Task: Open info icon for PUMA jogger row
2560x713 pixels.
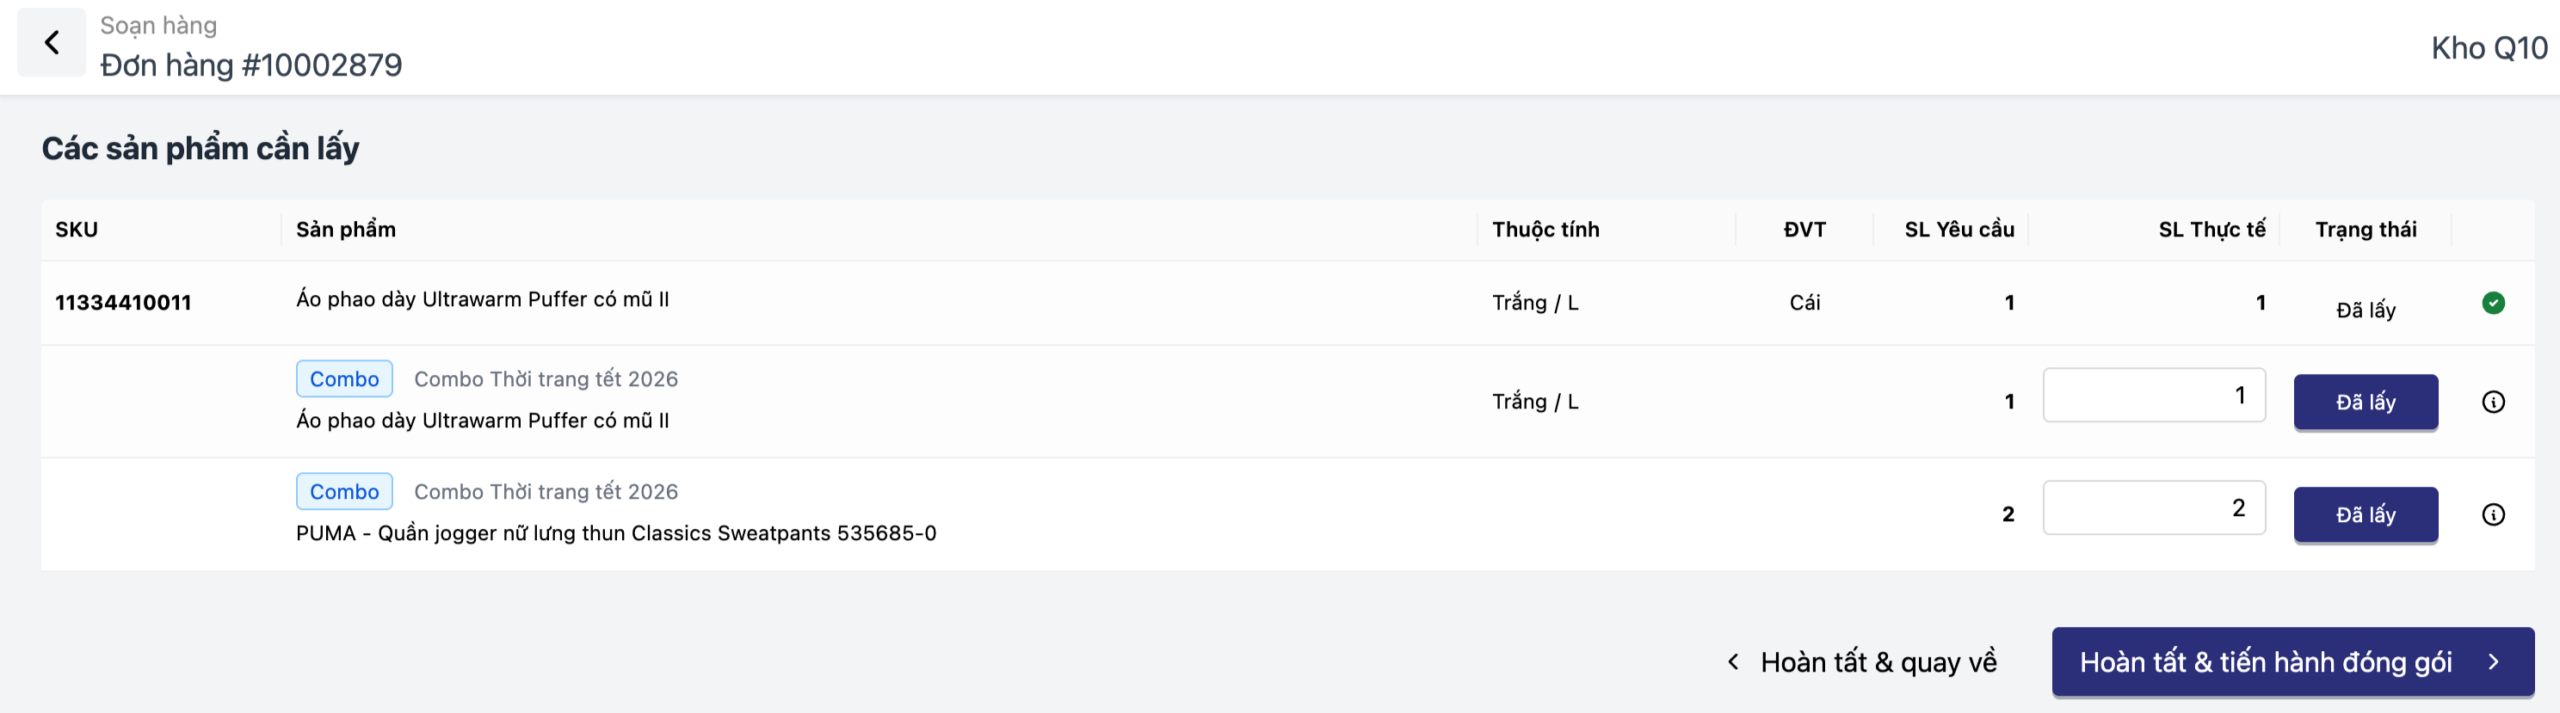Action: tap(2493, 515)
